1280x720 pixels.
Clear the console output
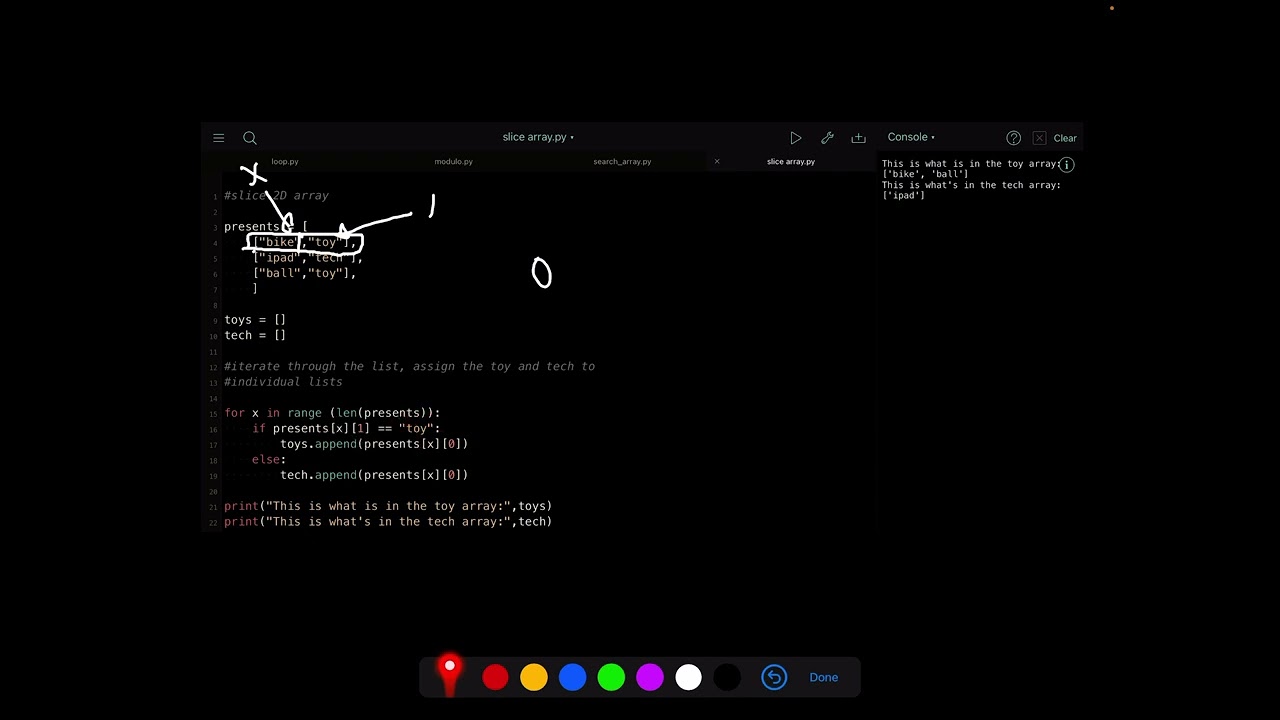click(1065, 138)
